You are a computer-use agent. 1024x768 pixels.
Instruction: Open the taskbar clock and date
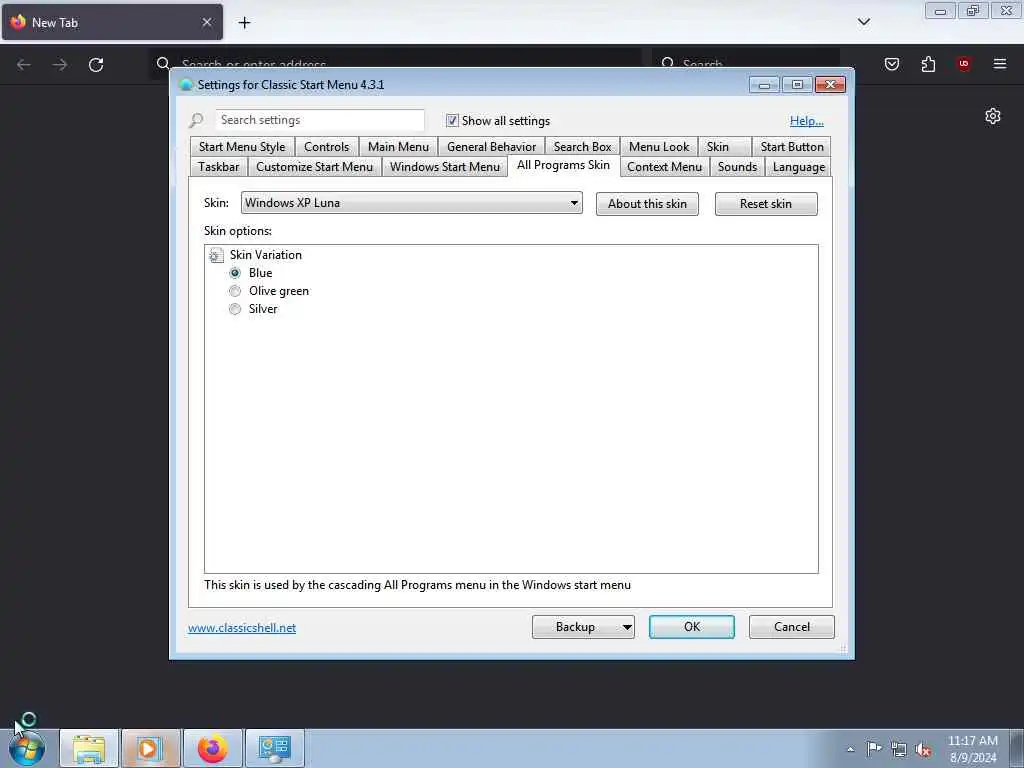[x=973, y=749]
